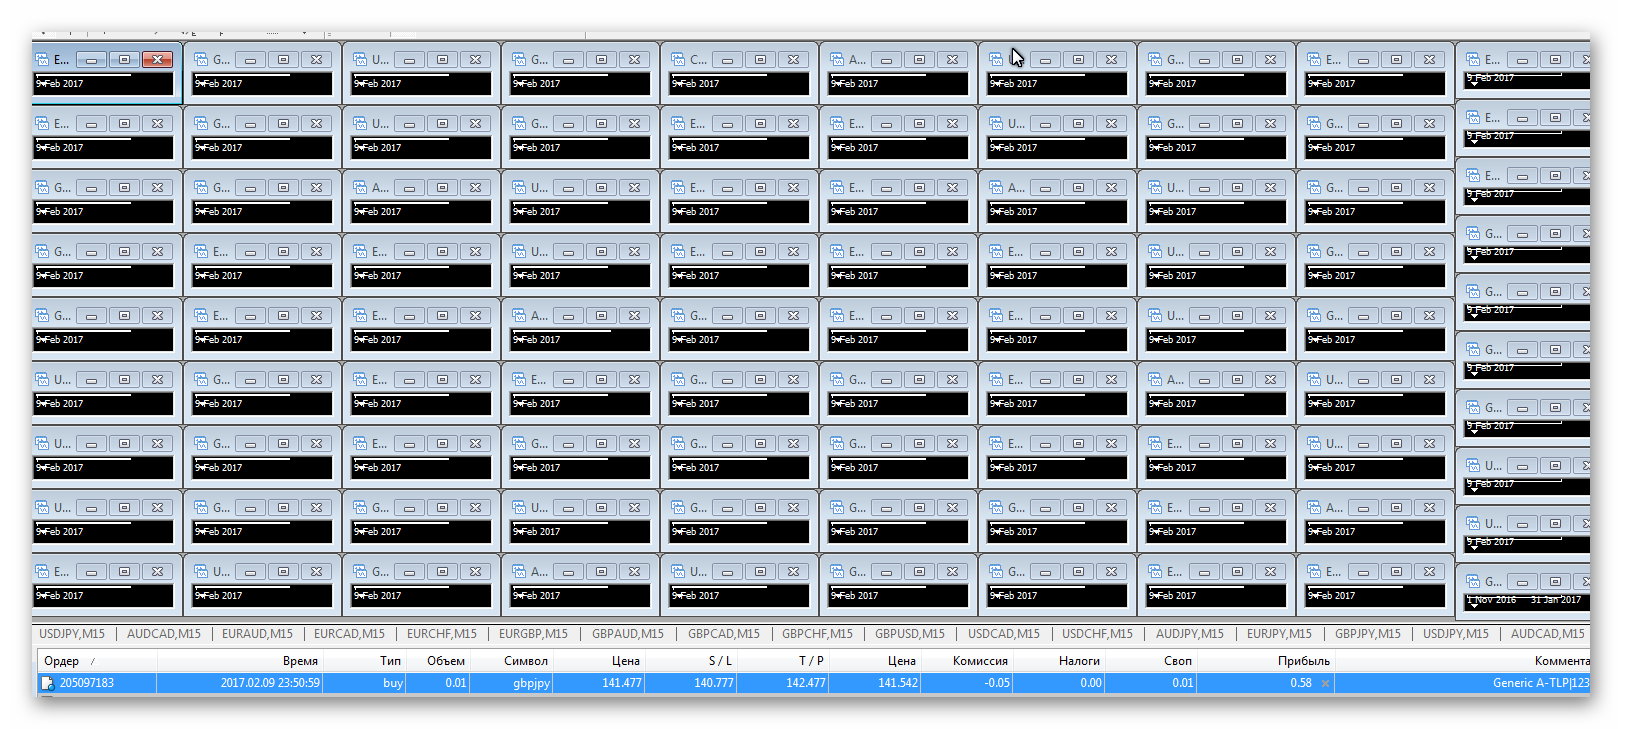Viewport: 1651px width, 729px height.
Task: Sort orders by the Своп column header
Action: (1150, 661)
